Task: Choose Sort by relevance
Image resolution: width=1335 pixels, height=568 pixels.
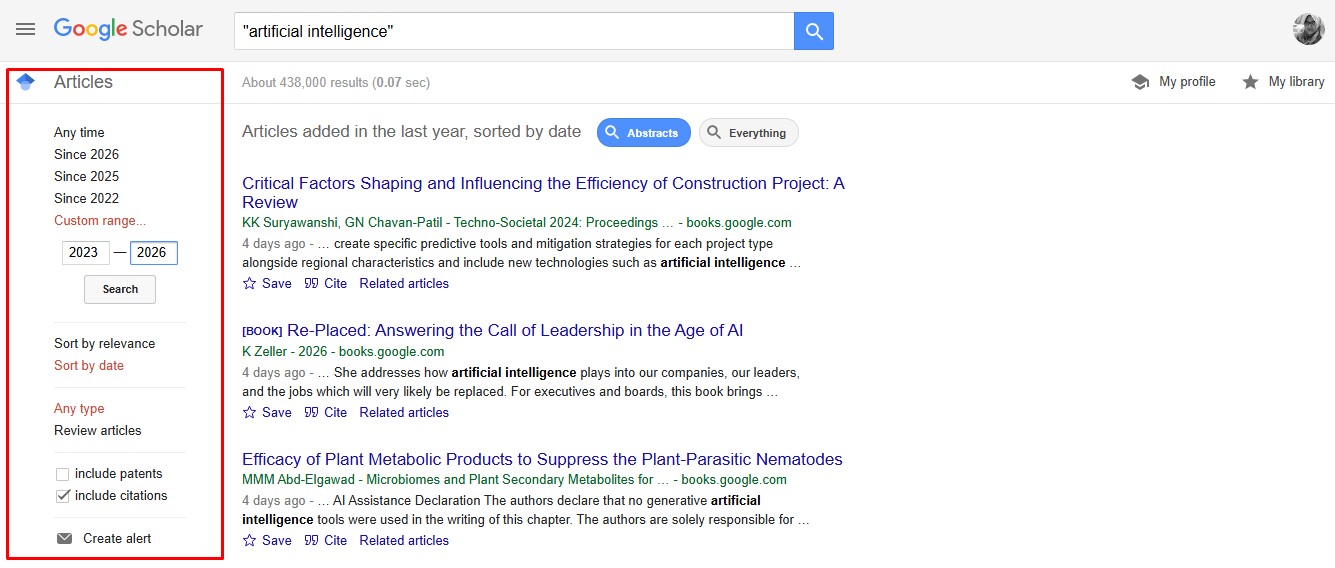Action: [105, 344]
